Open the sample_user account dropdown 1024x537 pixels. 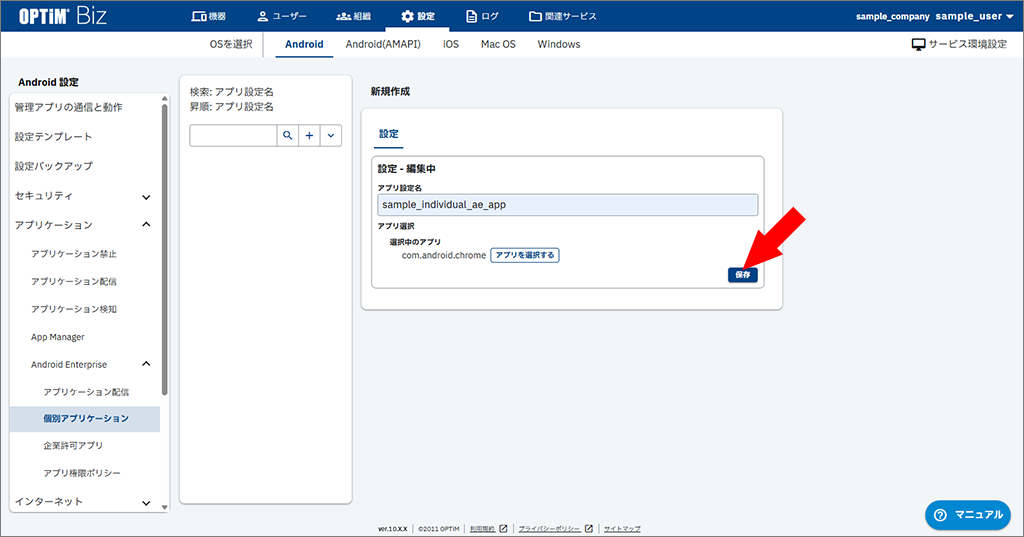pos(974,16)
